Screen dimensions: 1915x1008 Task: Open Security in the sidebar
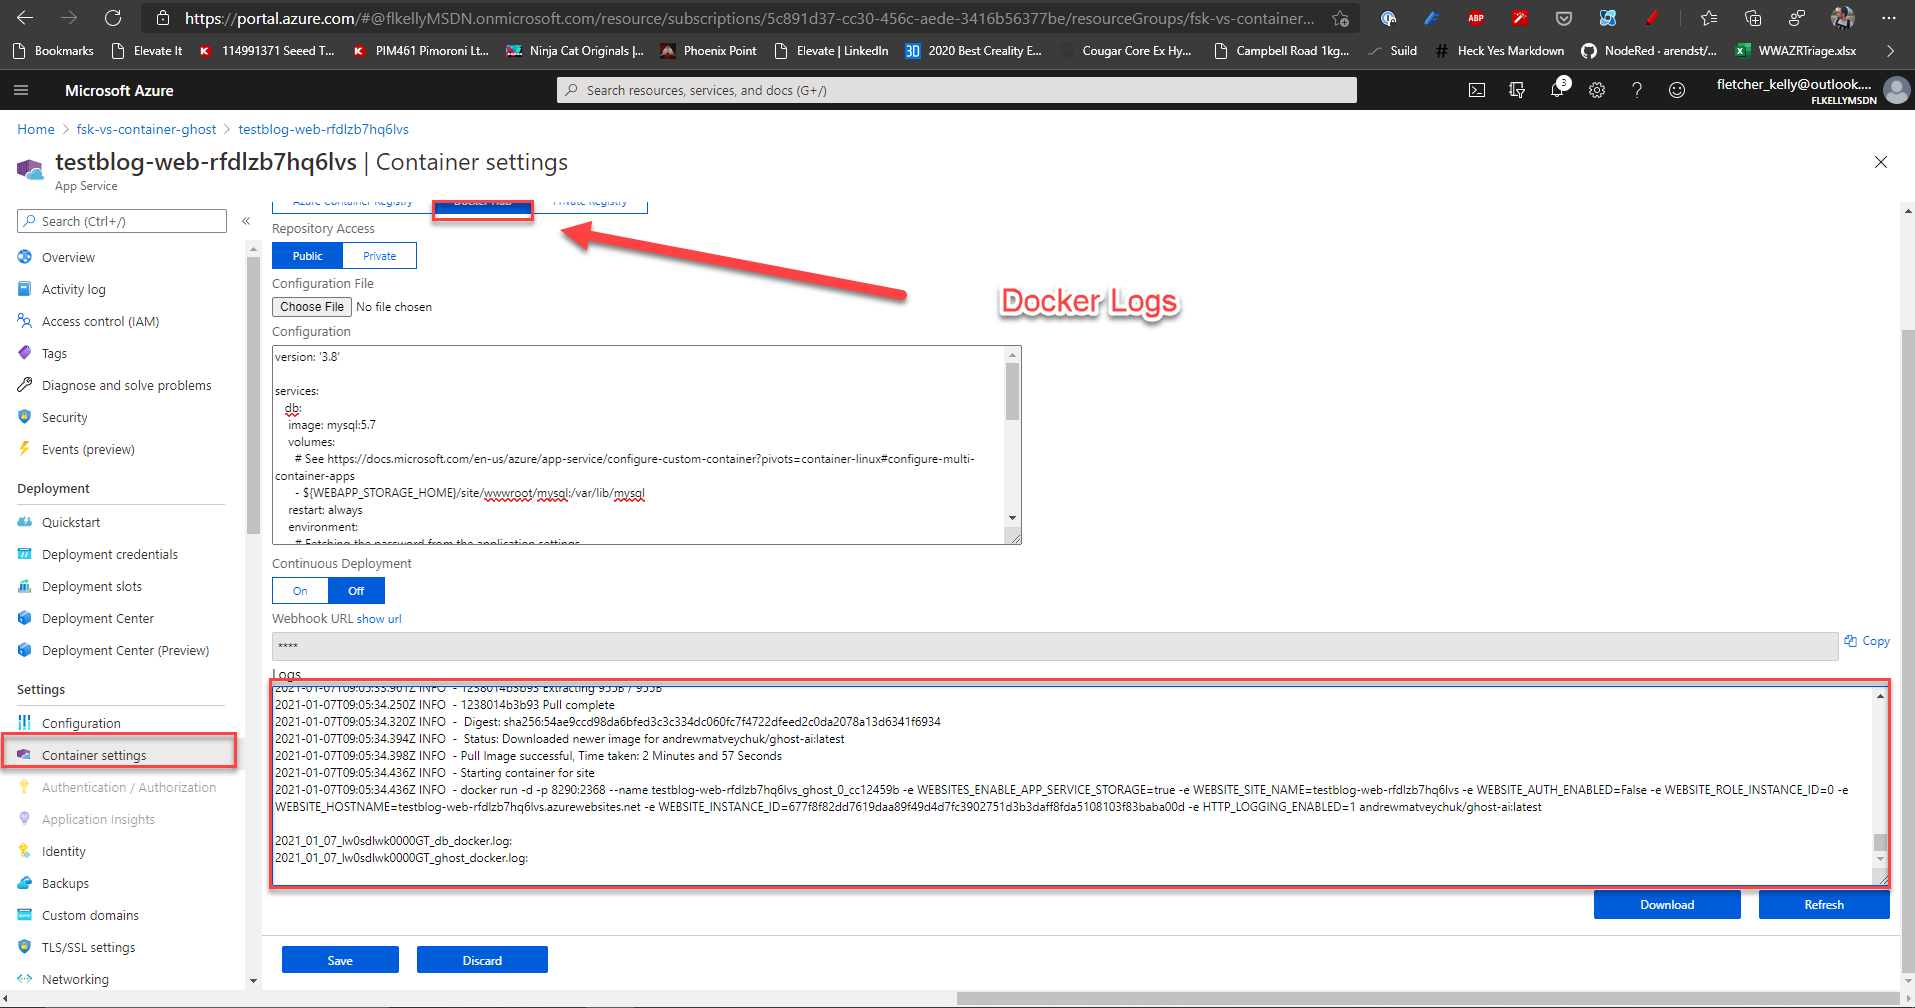[64, 417]
